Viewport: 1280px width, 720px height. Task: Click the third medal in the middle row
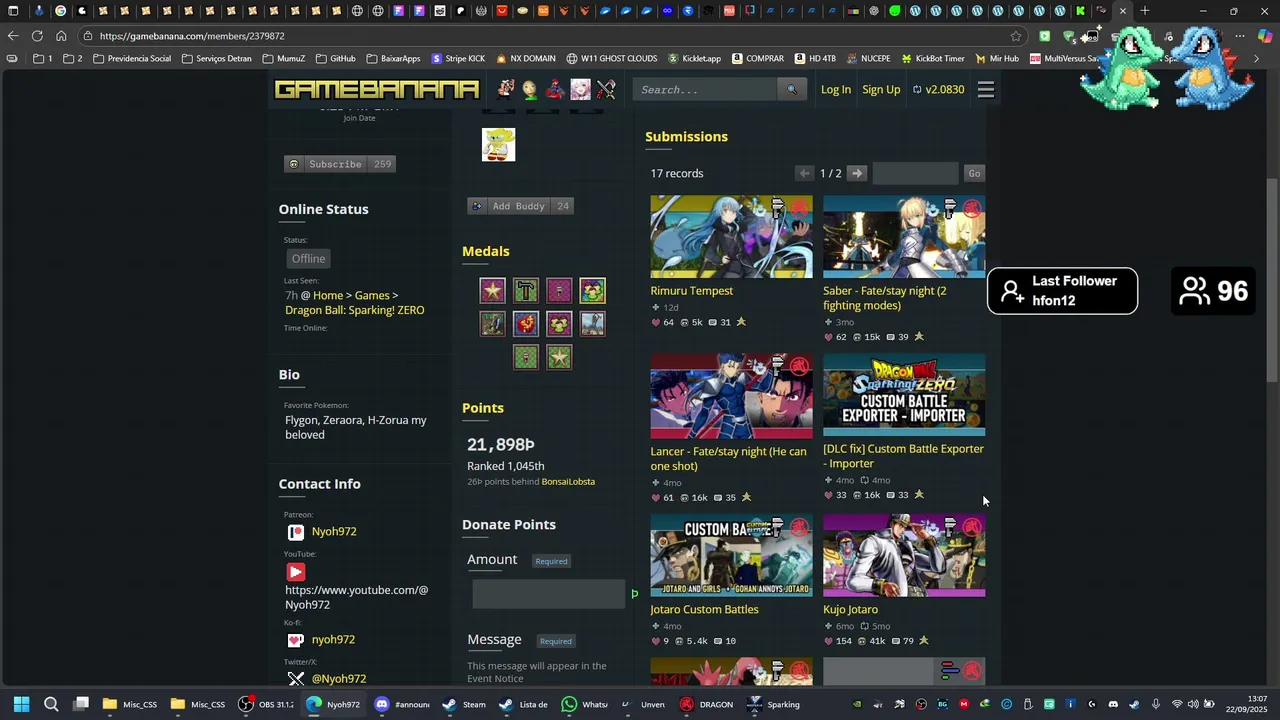coord(559,324)
